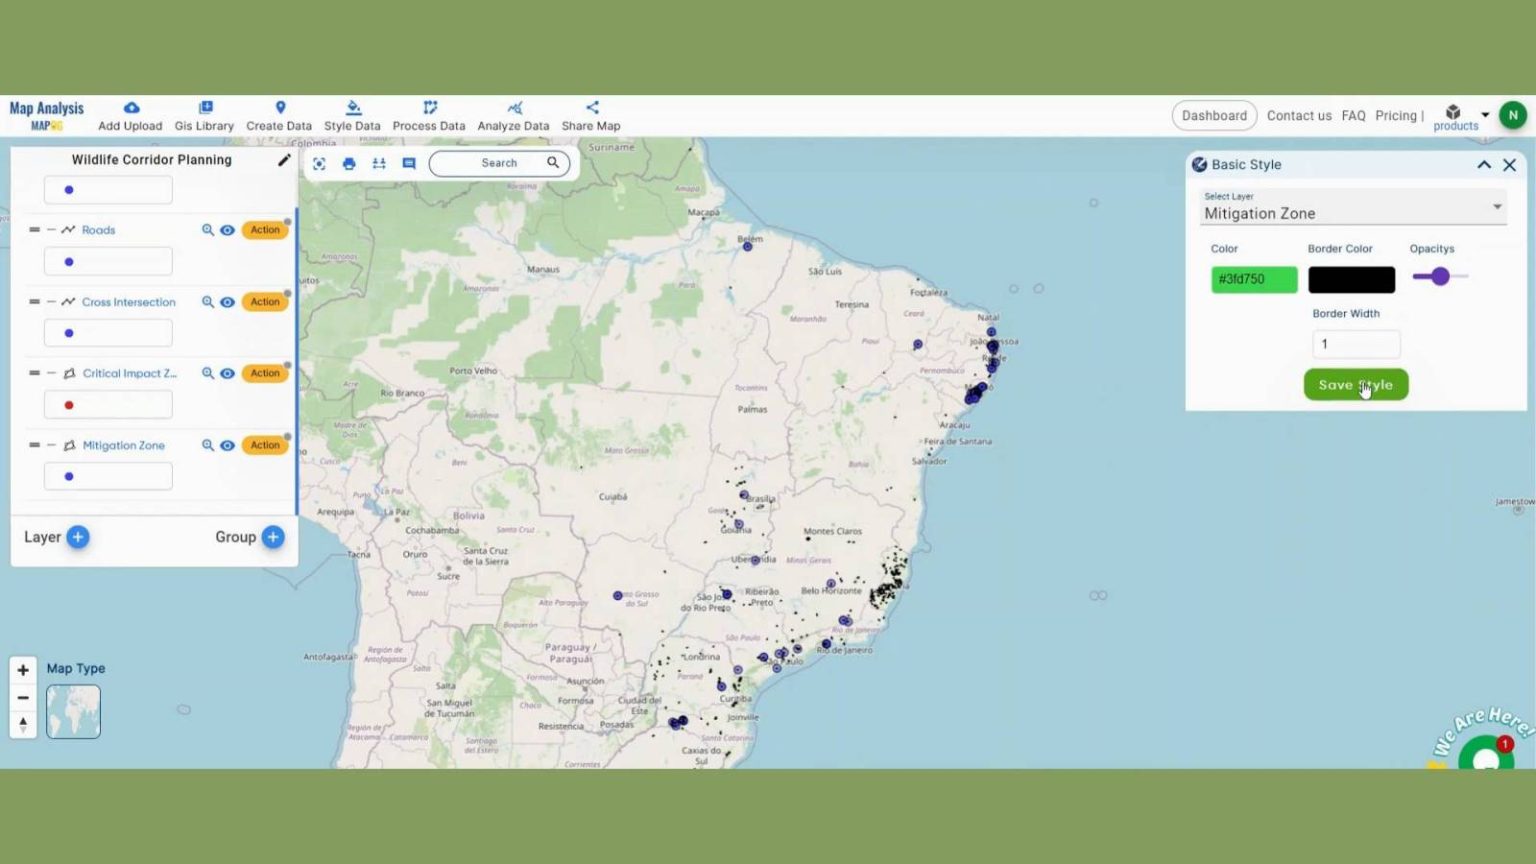This screenshot has height=864, width=1536.
Task: Click the Border Width input field
Action: coord(1356,344)
